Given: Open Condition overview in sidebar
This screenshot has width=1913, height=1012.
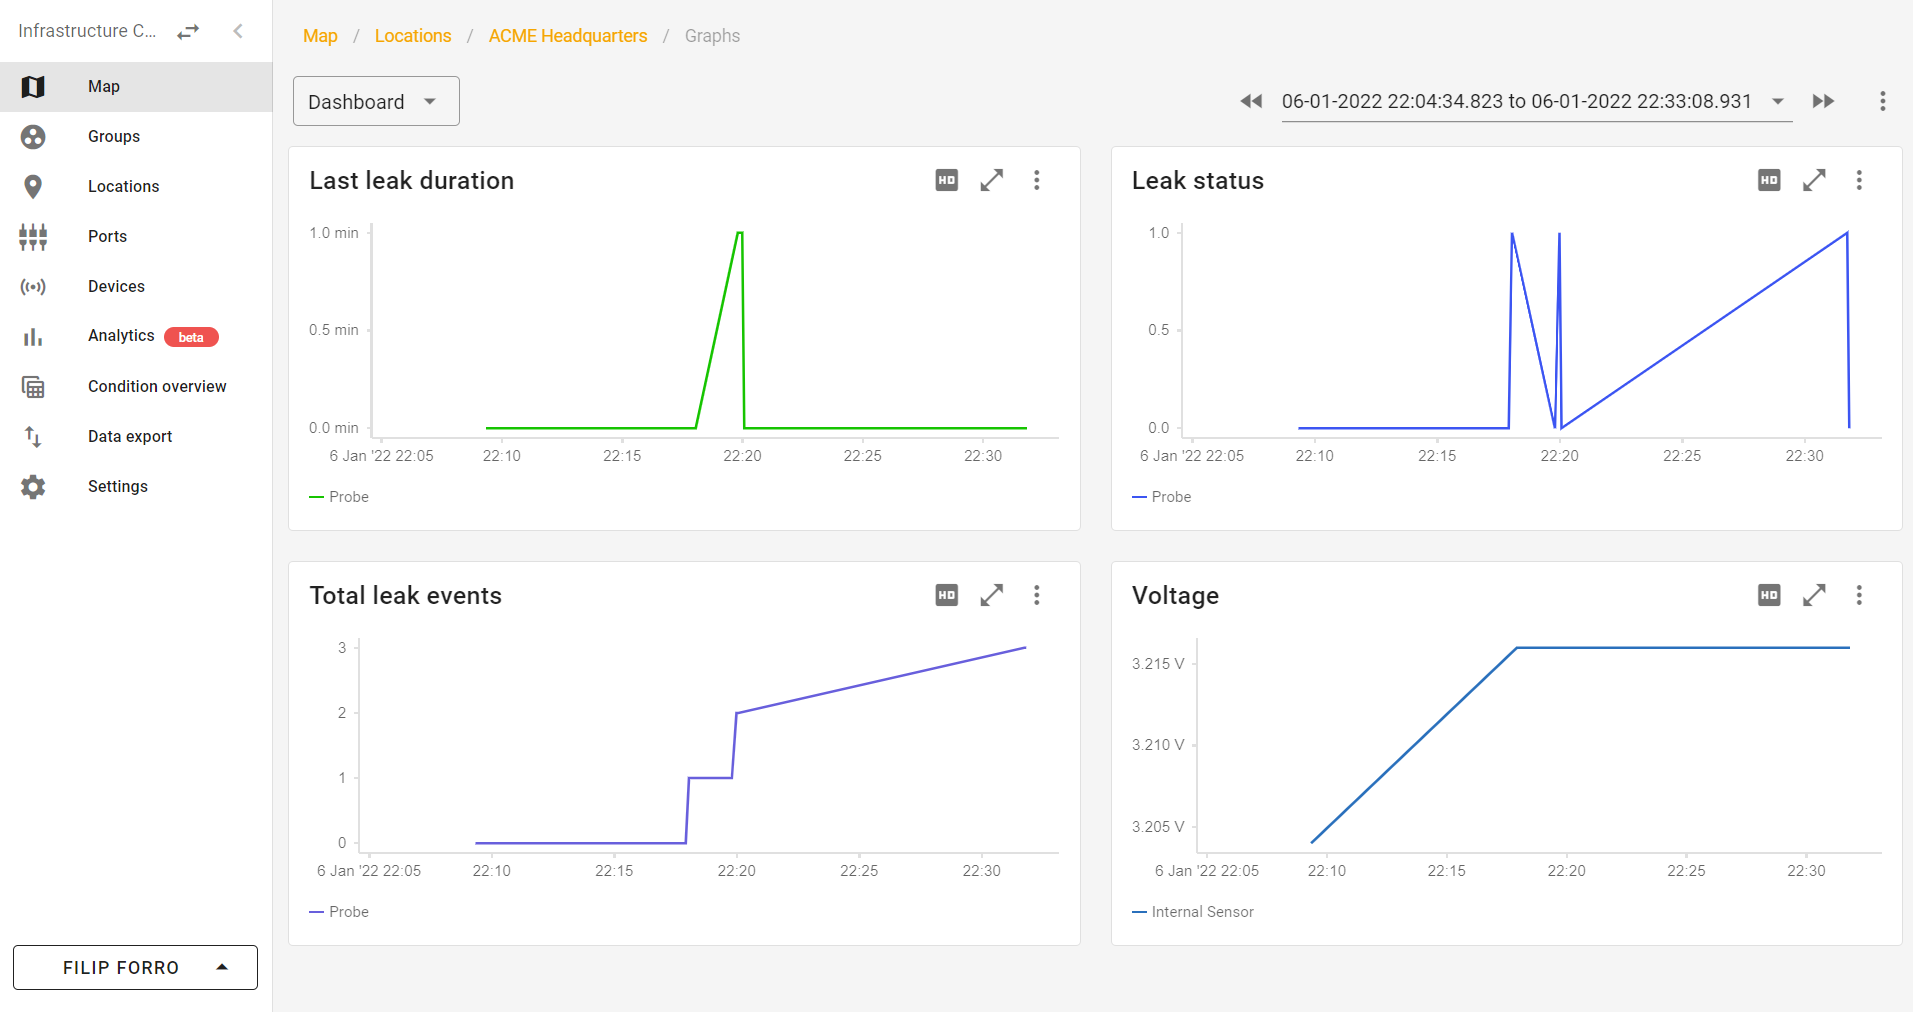Looking at the screenshot, I should [x=157, y=386].
